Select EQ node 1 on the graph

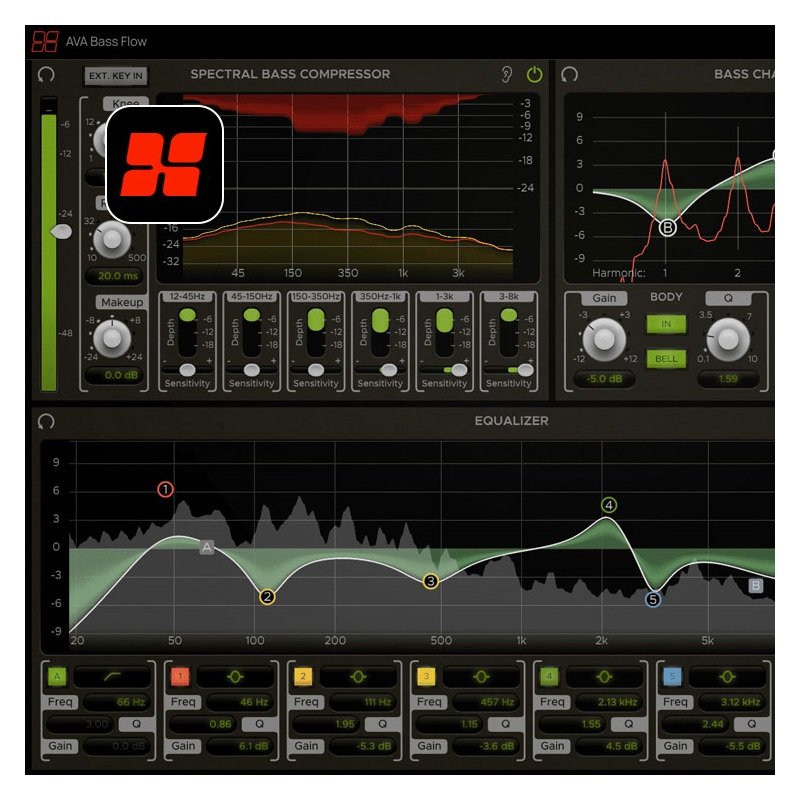click(x=165, y=489)
